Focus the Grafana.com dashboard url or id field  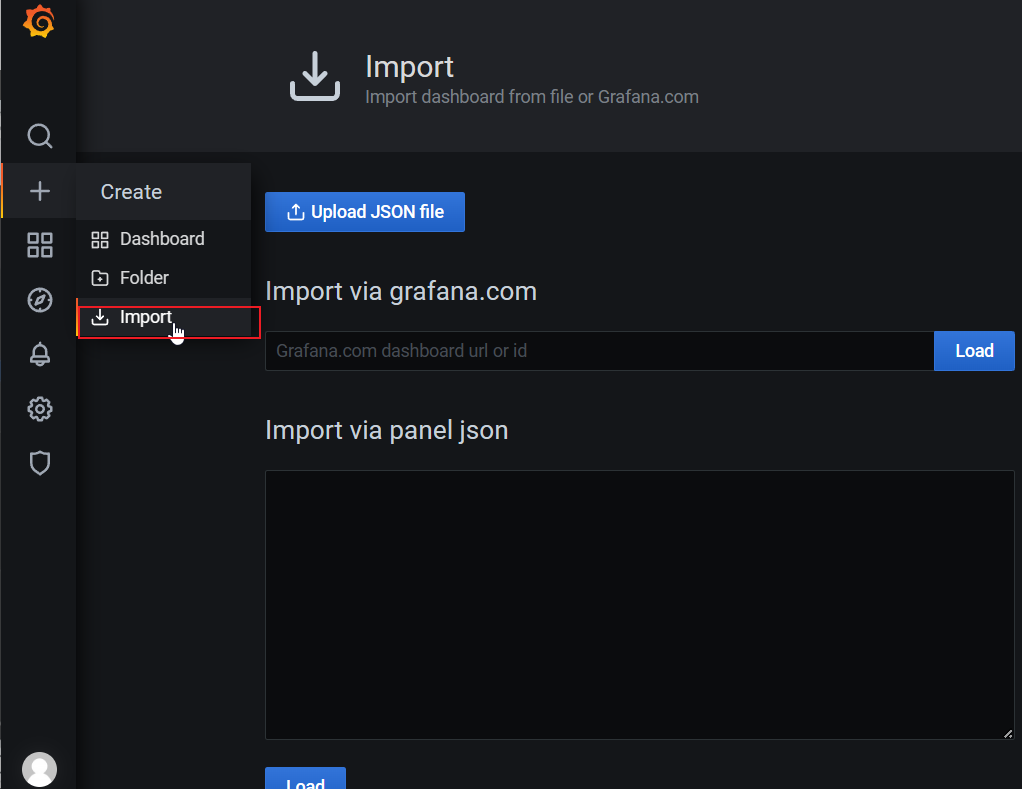(x=600, y=351)
